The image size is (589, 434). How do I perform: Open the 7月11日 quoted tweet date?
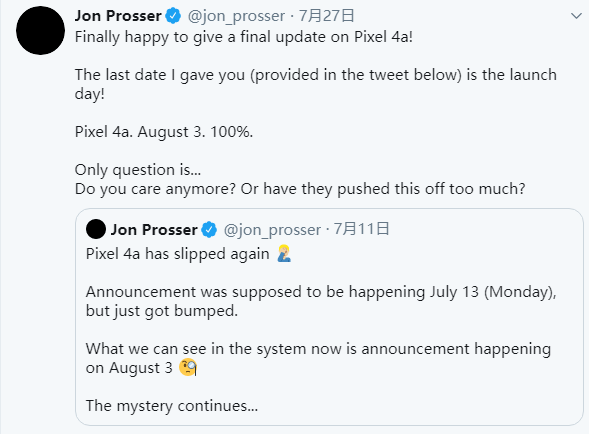click(362, 229)
